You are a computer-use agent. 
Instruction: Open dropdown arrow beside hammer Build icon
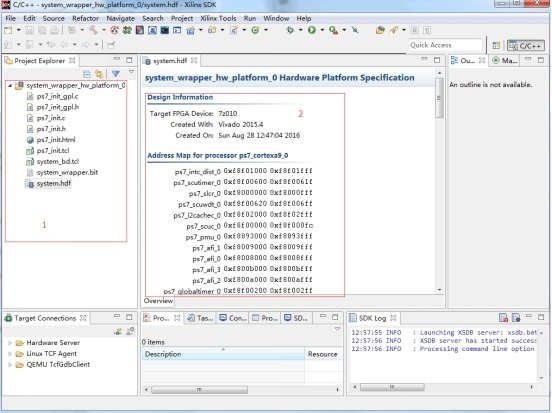click(104, 30)
